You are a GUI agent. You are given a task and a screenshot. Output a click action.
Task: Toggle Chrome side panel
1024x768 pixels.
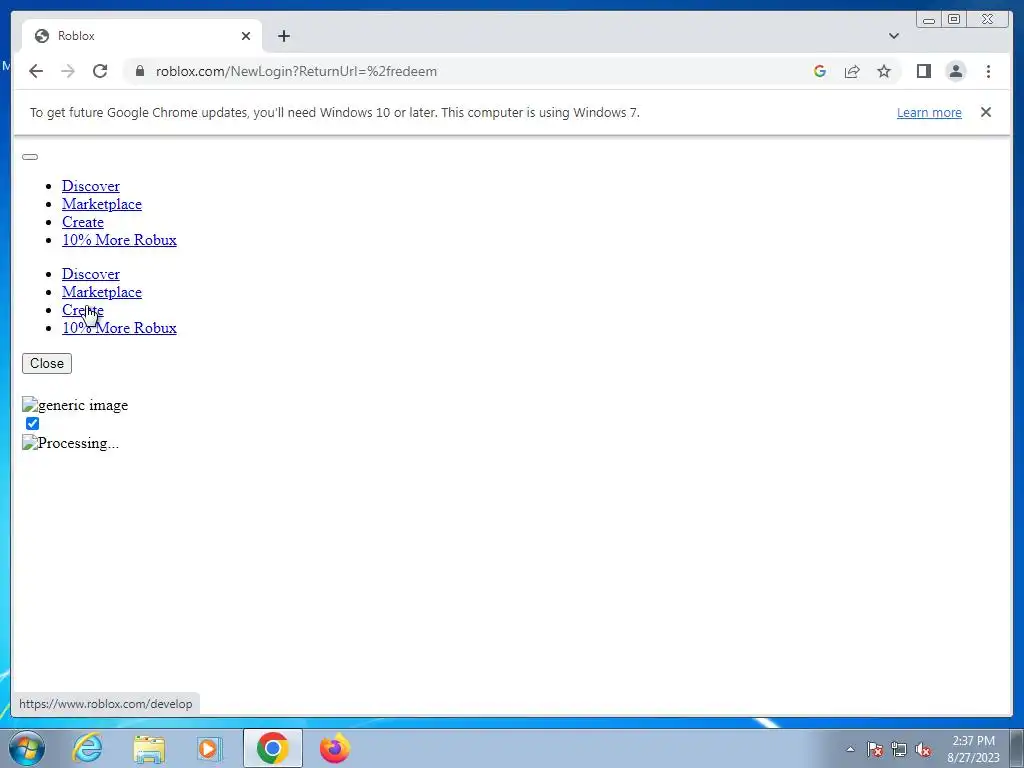pyautogui.click(x=923, y=71)
